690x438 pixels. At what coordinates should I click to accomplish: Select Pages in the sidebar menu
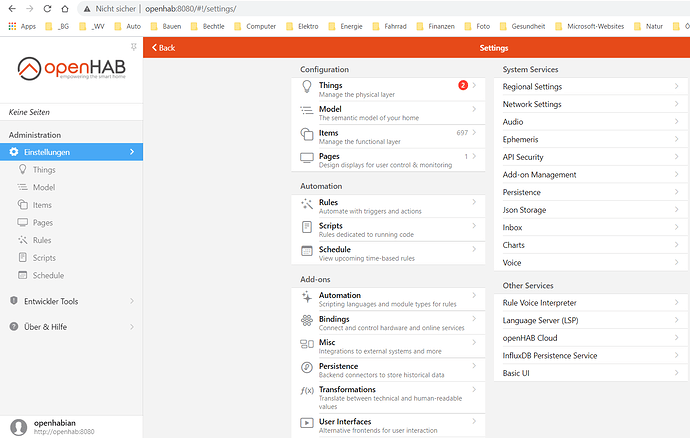[71, 222]
